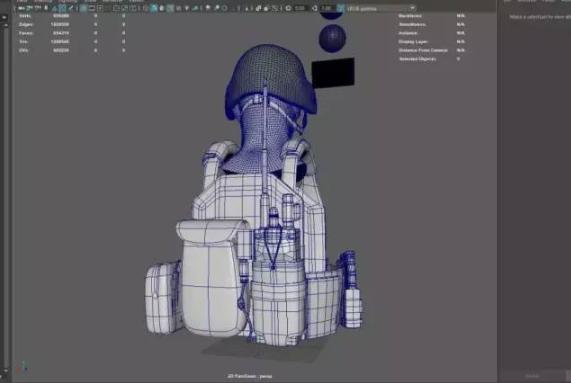Click the camera Bookmarks icon
The height and width of the screenshot is (383, 571).
tap(46, 8)
